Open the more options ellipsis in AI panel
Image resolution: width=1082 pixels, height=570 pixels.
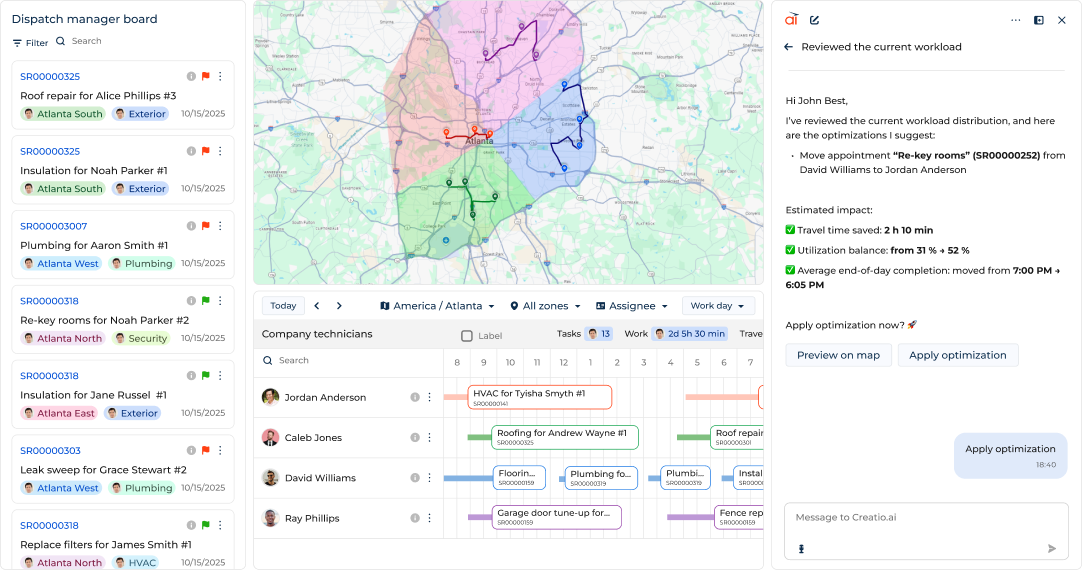coord(1016,20)
